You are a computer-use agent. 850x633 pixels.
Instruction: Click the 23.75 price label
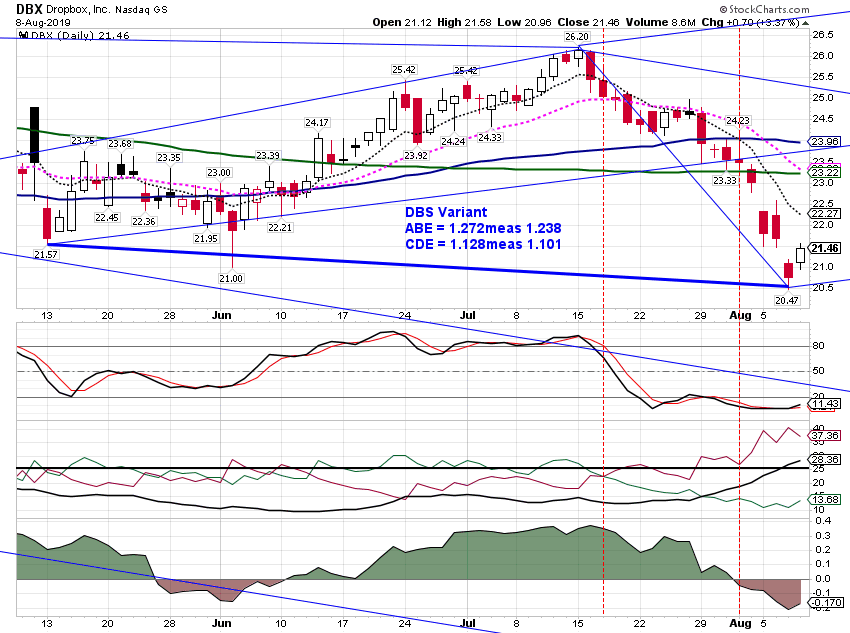(x=83, y=140)
